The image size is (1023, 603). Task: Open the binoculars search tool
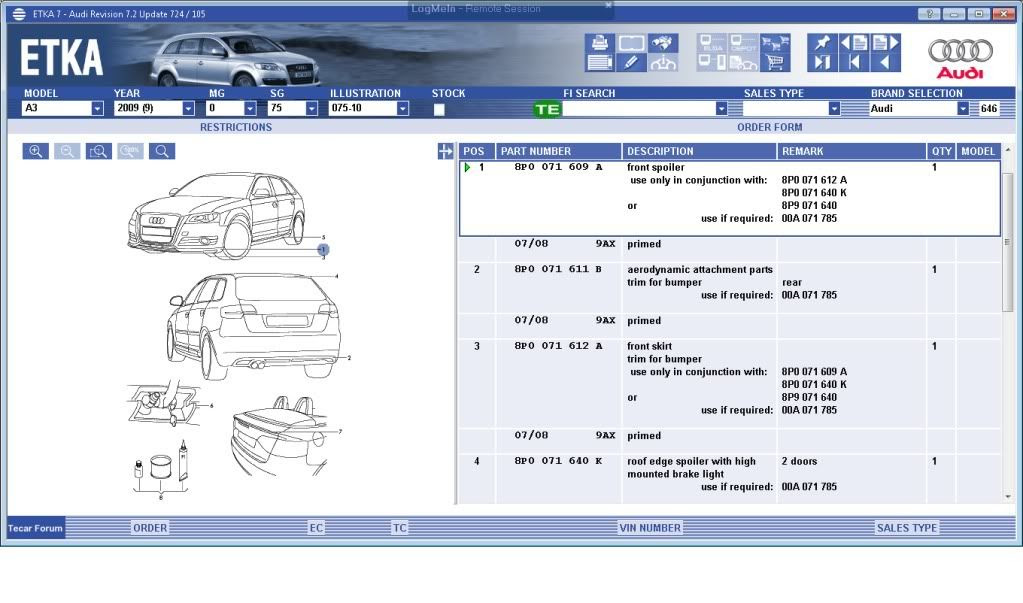click(663, 43)
